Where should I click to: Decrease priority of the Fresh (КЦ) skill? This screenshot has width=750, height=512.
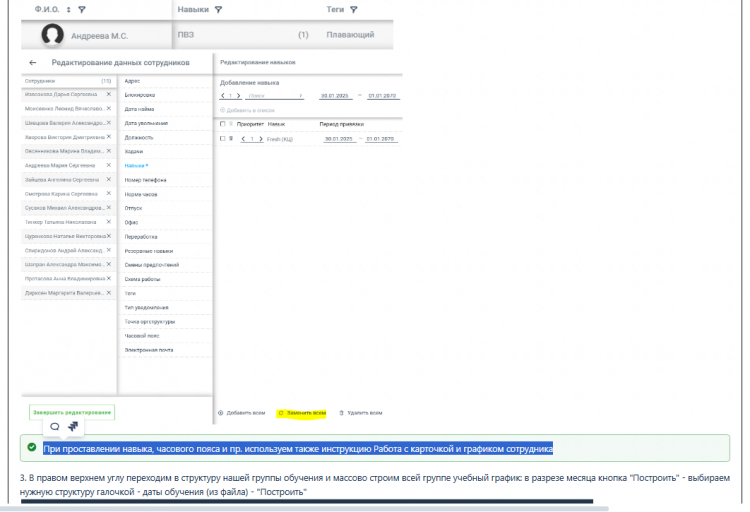243,139
